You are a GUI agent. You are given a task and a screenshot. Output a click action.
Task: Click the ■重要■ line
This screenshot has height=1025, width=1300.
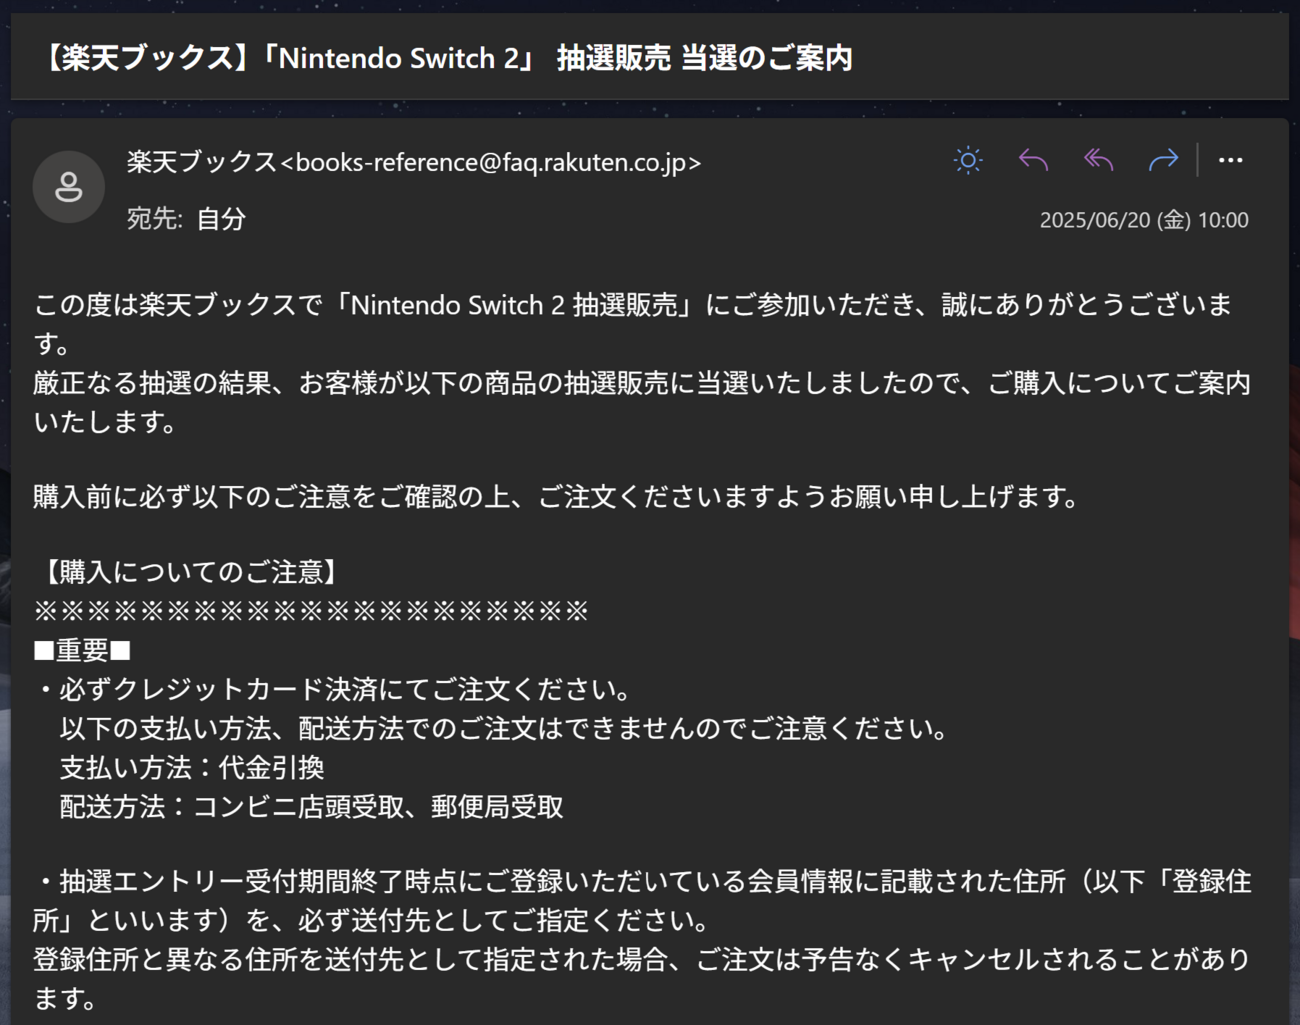point(82,651)
